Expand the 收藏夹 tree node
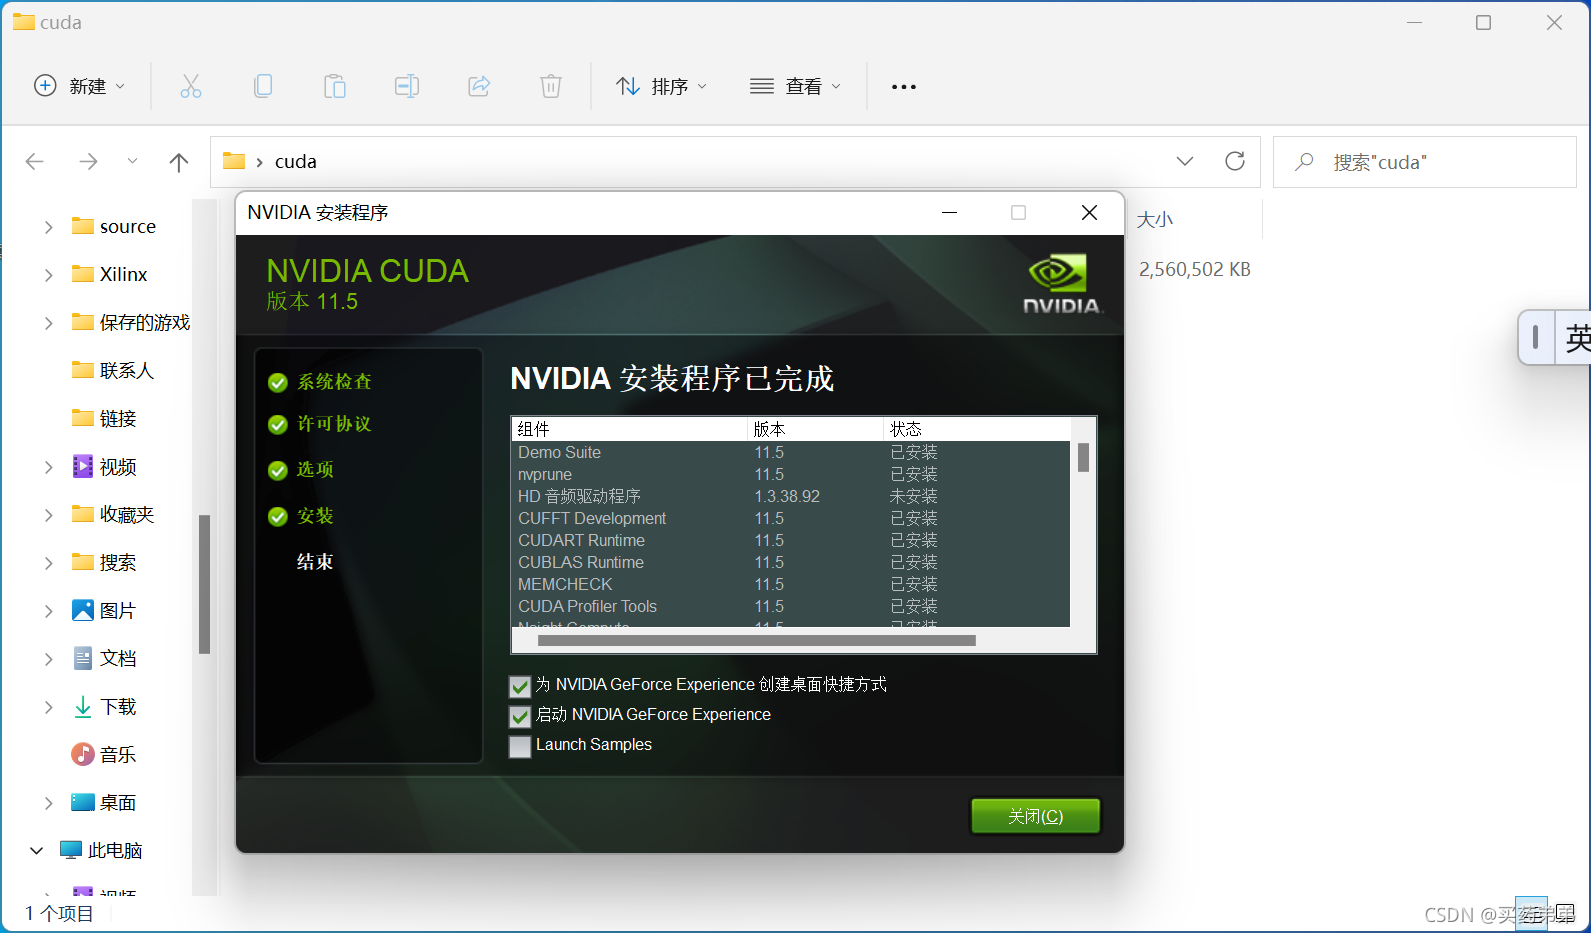The height and width of the screenshot is (933, 1591). pyautogui.click(x=48, y=515)
